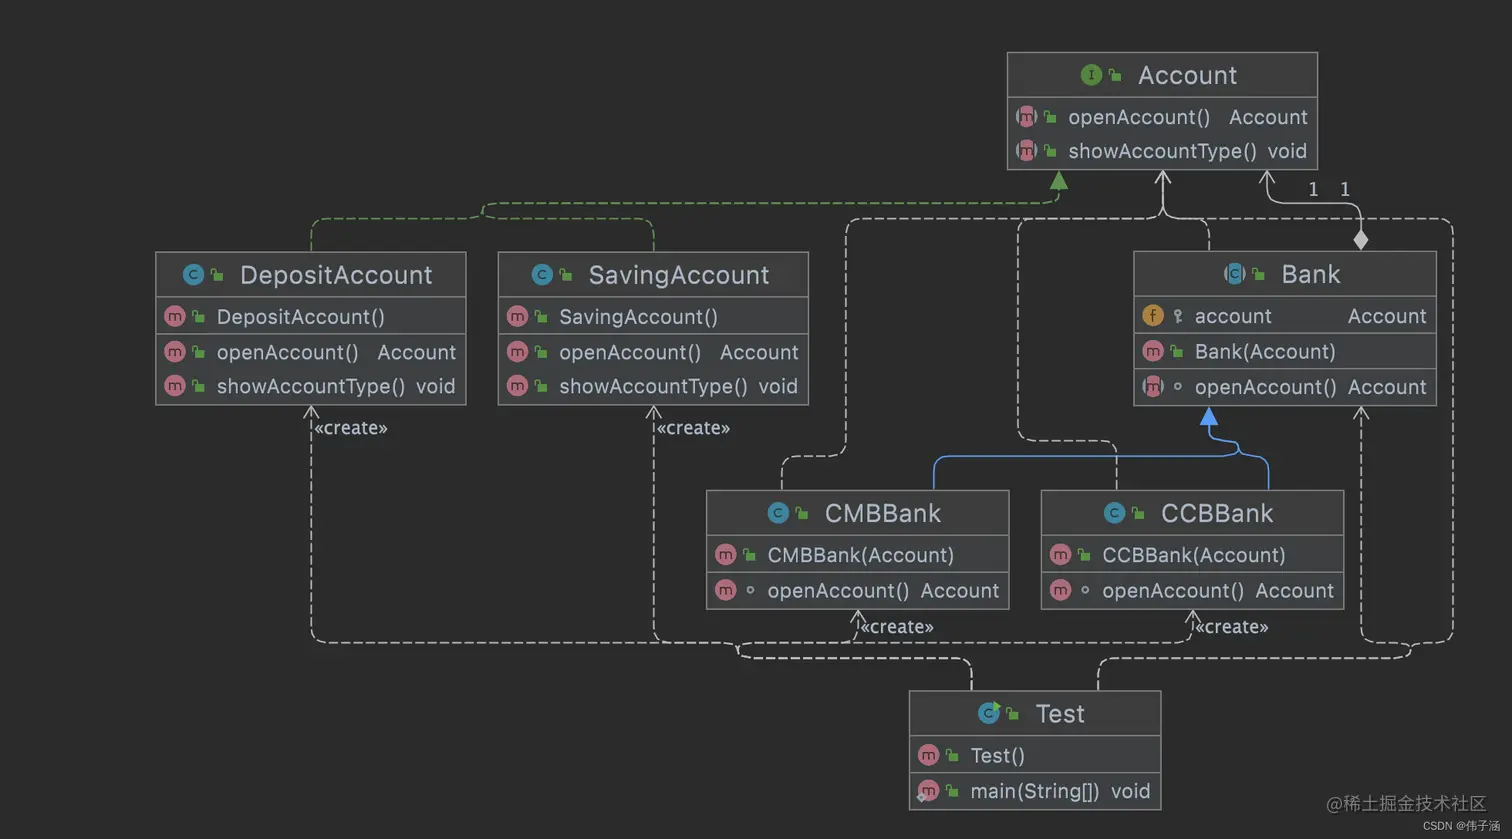
Task: Click «create» label under DepositAccount
Action: pyautogui.click(x=351, y=428)
